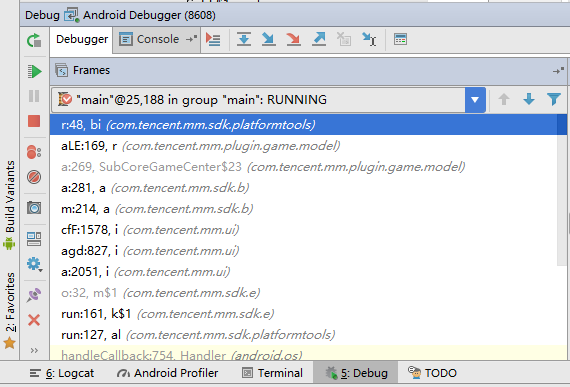Image resolution: width=570 pixels, height=387 pixels.
Task: Click Run to Cursor icon
Action: pos(369,39)
